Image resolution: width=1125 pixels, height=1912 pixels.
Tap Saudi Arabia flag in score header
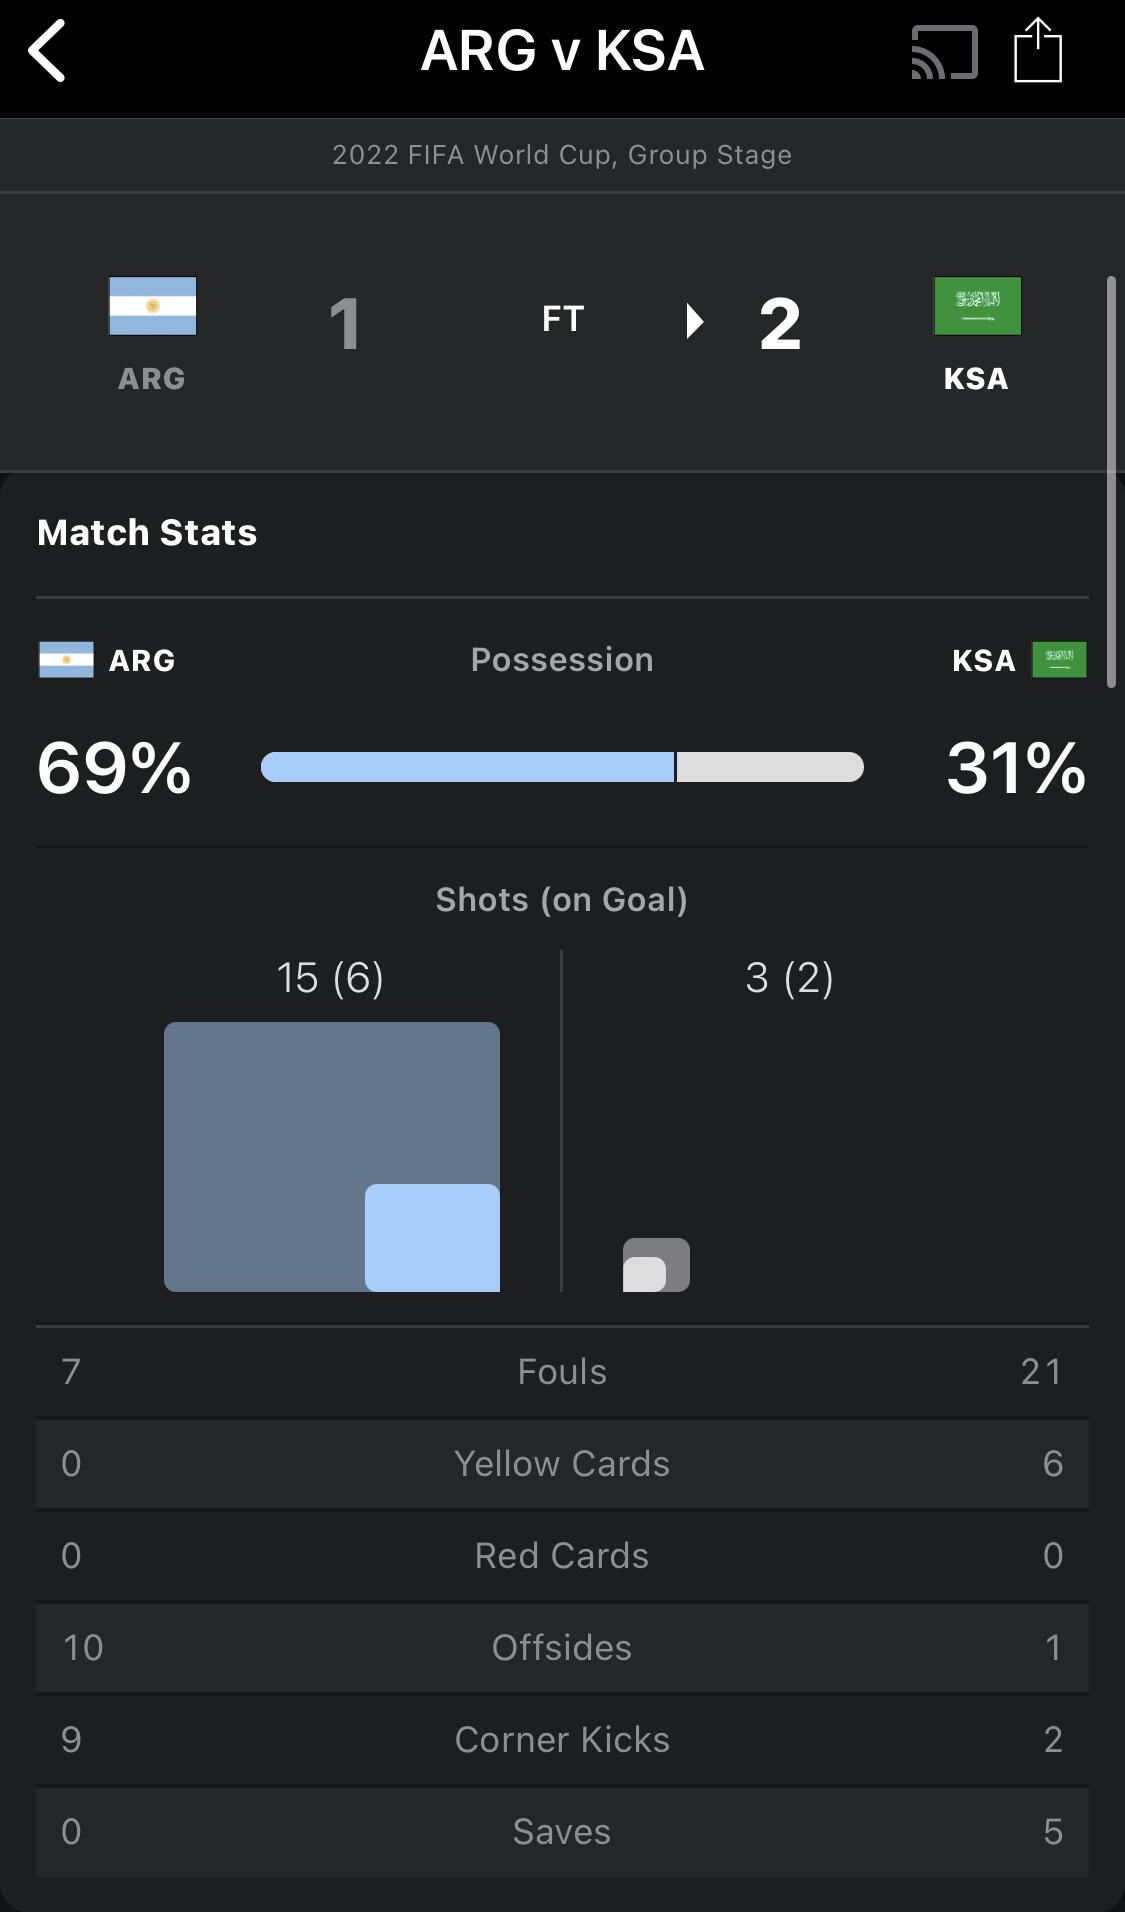click(977, 306)
